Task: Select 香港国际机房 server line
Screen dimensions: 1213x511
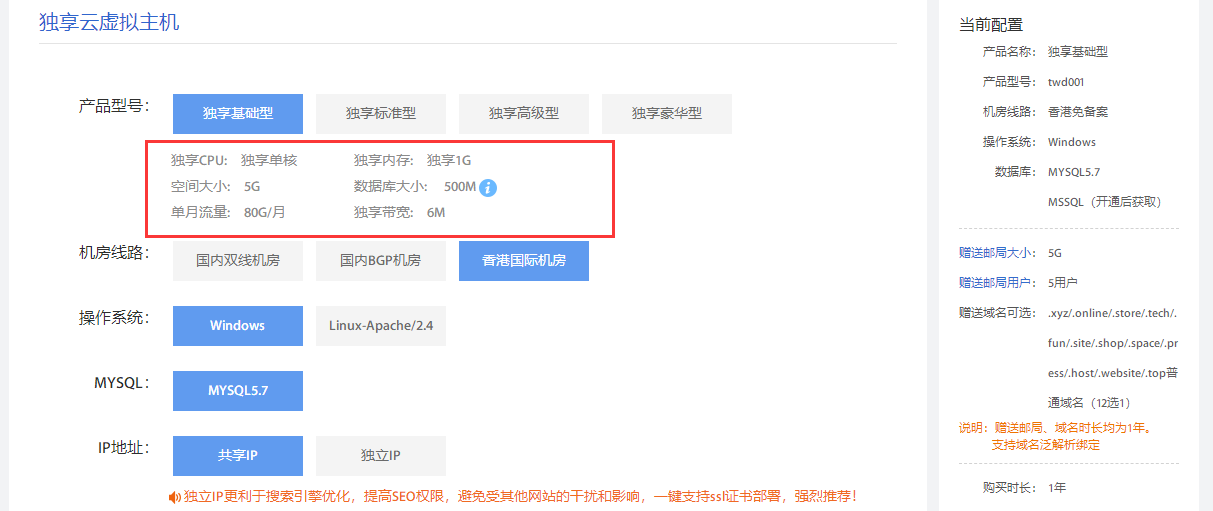Action: pyautogui.click(x=524, y=261)
